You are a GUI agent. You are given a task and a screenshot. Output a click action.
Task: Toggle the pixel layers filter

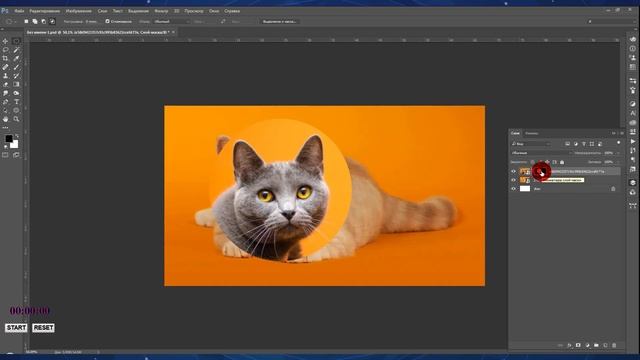567,144
